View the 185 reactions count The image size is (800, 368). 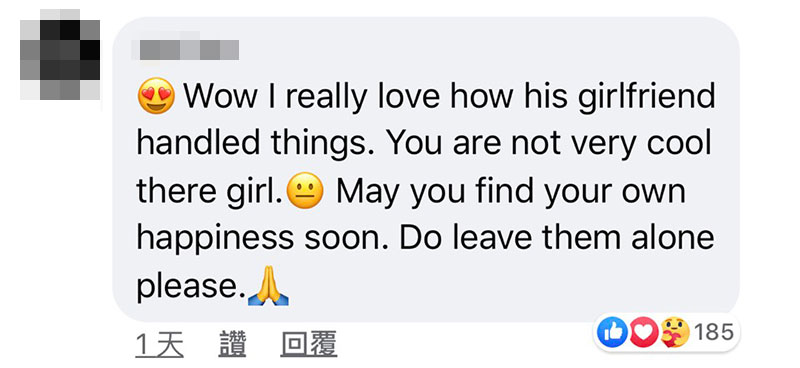tap(714, 333)
